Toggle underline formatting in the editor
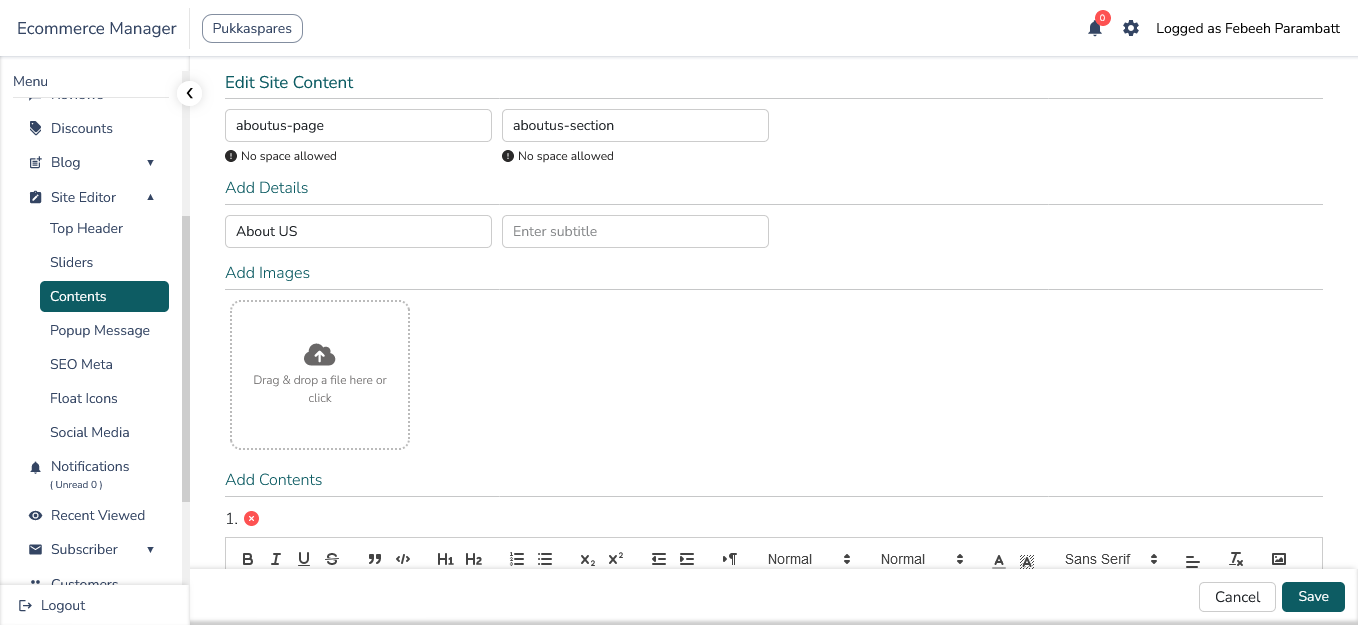The width and height of the screenshot is (1358, 625). 304,559
